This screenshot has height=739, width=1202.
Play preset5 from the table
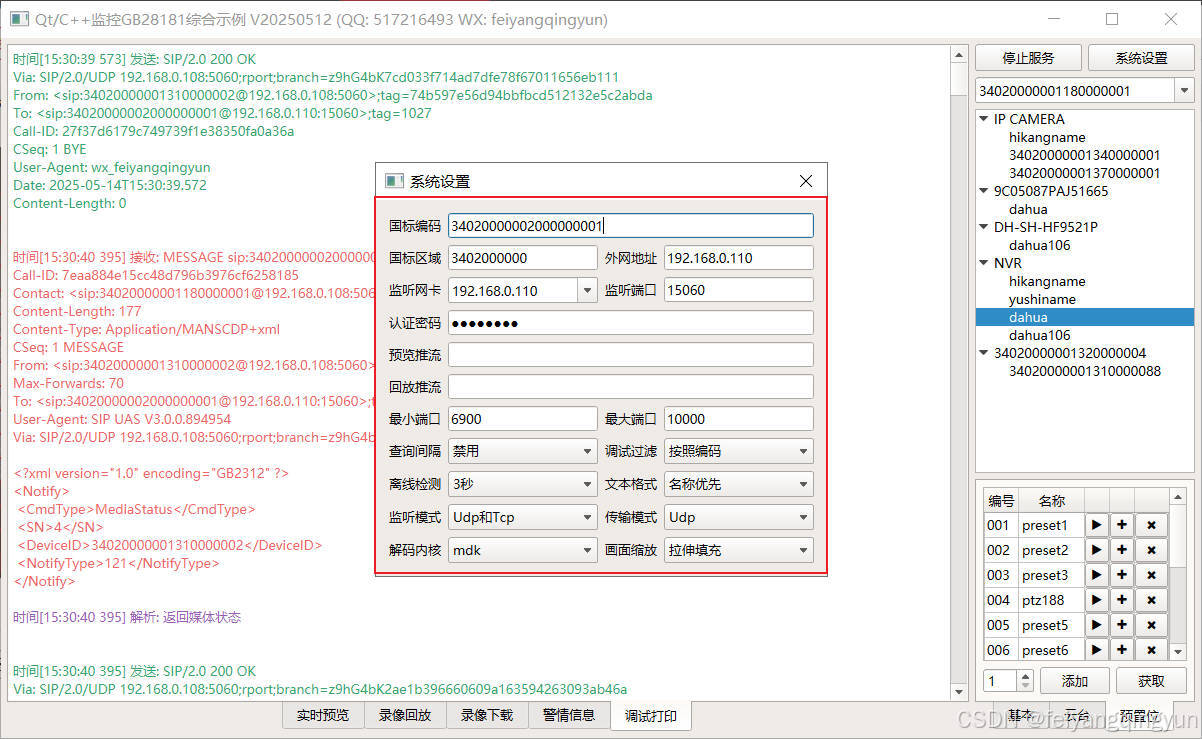1096,625
